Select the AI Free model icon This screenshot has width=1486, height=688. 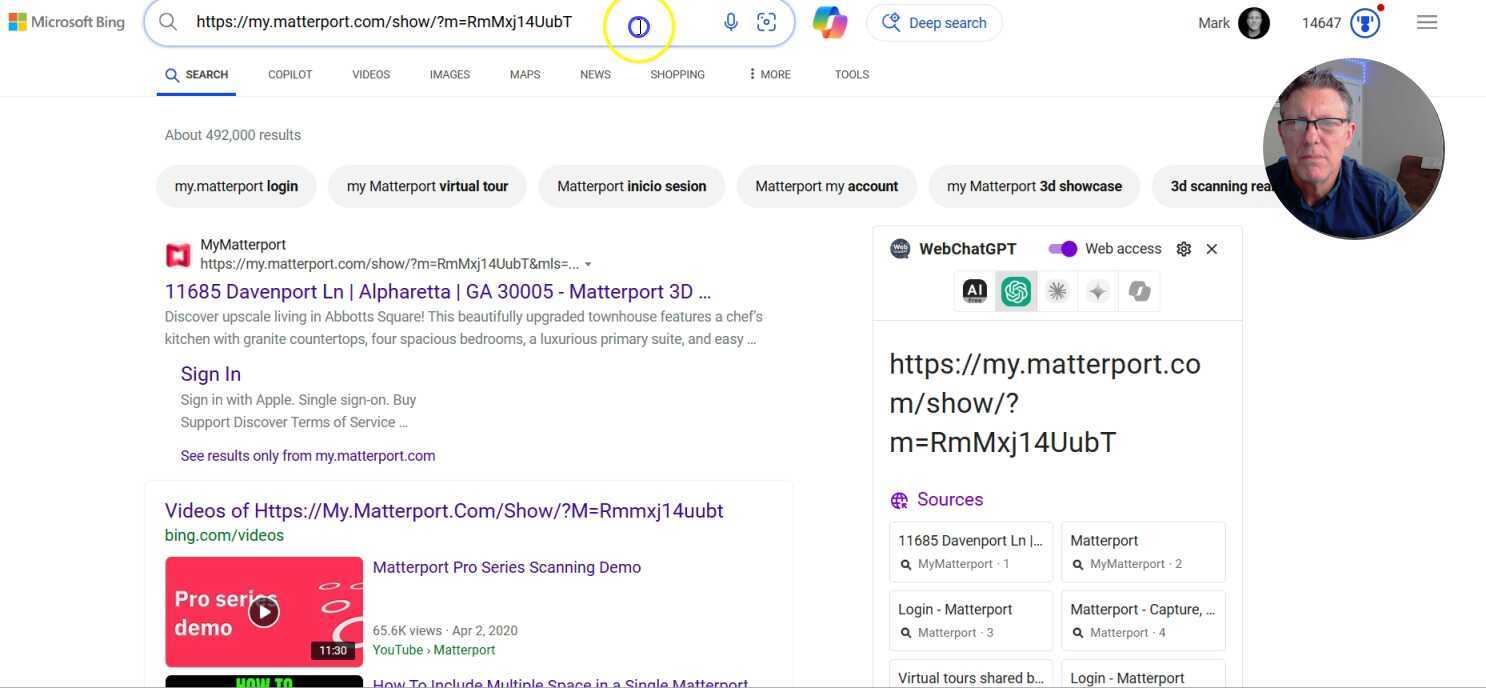(x=975, y=291)
